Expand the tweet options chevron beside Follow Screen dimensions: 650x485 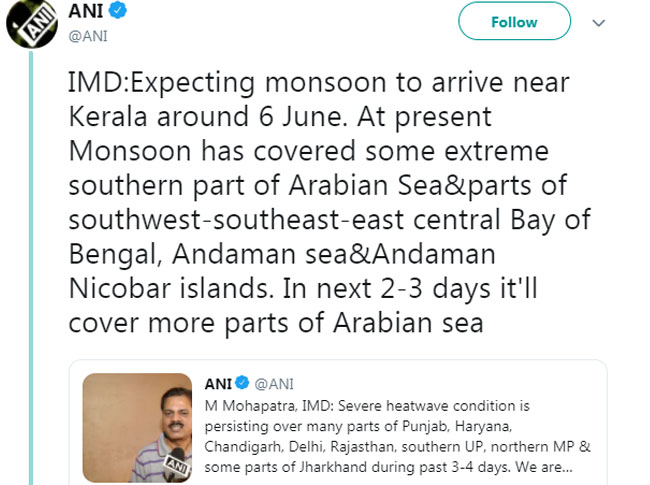[599, 23]
